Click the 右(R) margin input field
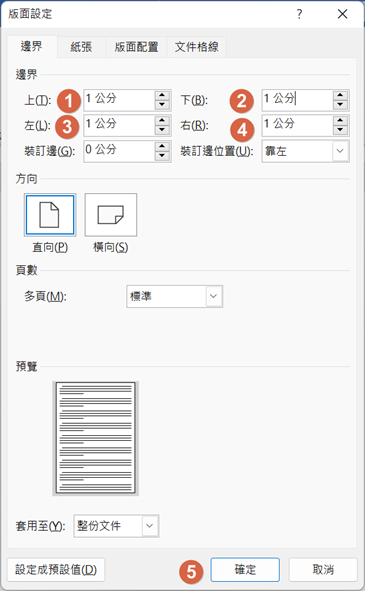Screen dimensions: 365x591 click(297, 125)
